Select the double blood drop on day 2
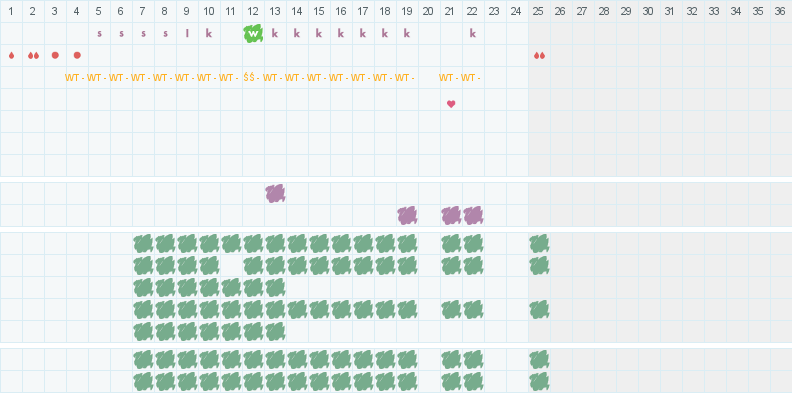The height and width of the screenshot is (393, 792). click(x=33, y=56)
